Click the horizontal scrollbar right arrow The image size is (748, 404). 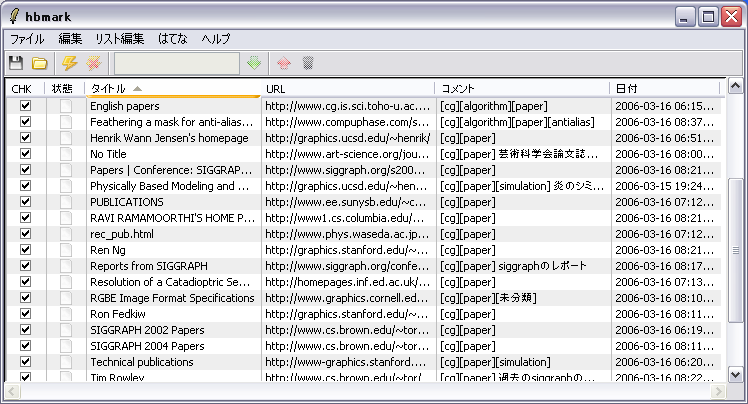tap(717, 392)
